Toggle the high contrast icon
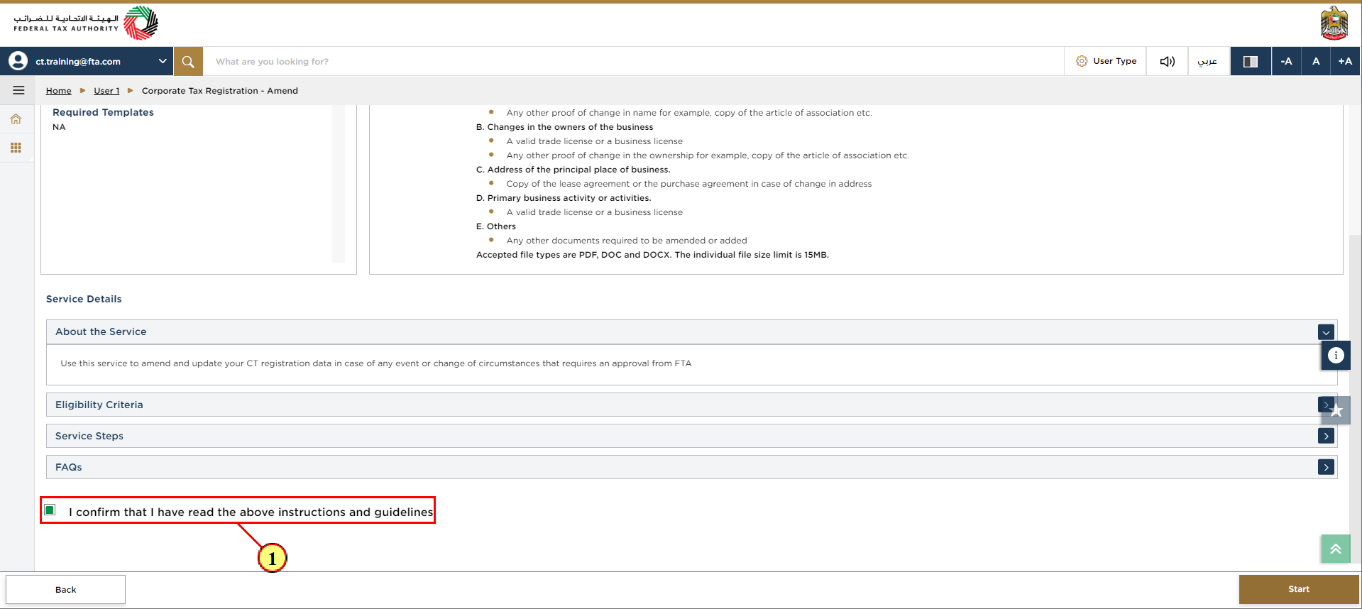The height and width of the screenshot is (609, 1362). point(1250,61)
